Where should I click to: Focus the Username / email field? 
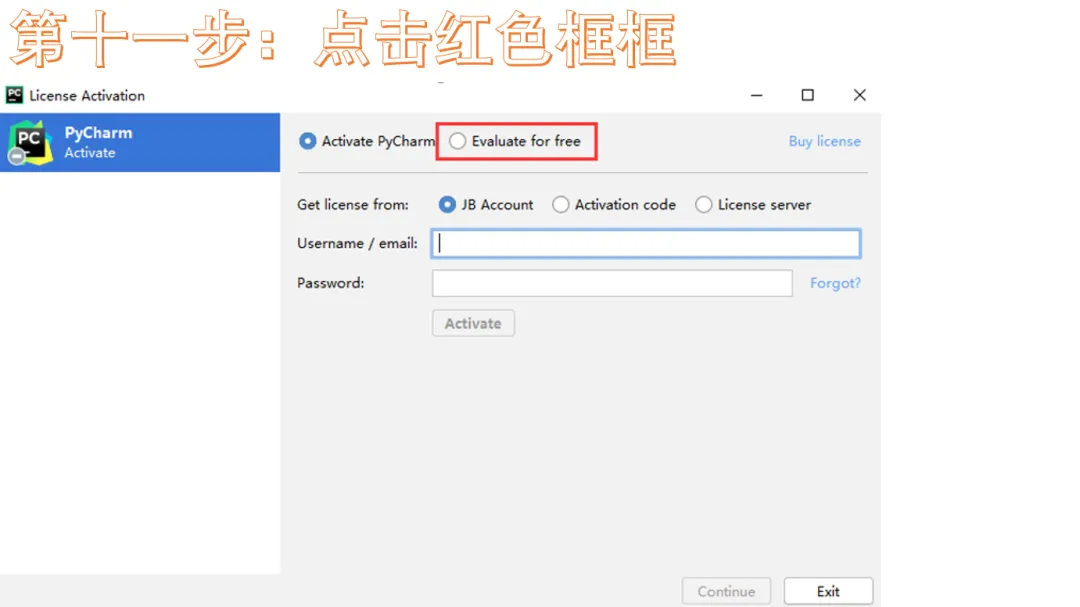646,243
